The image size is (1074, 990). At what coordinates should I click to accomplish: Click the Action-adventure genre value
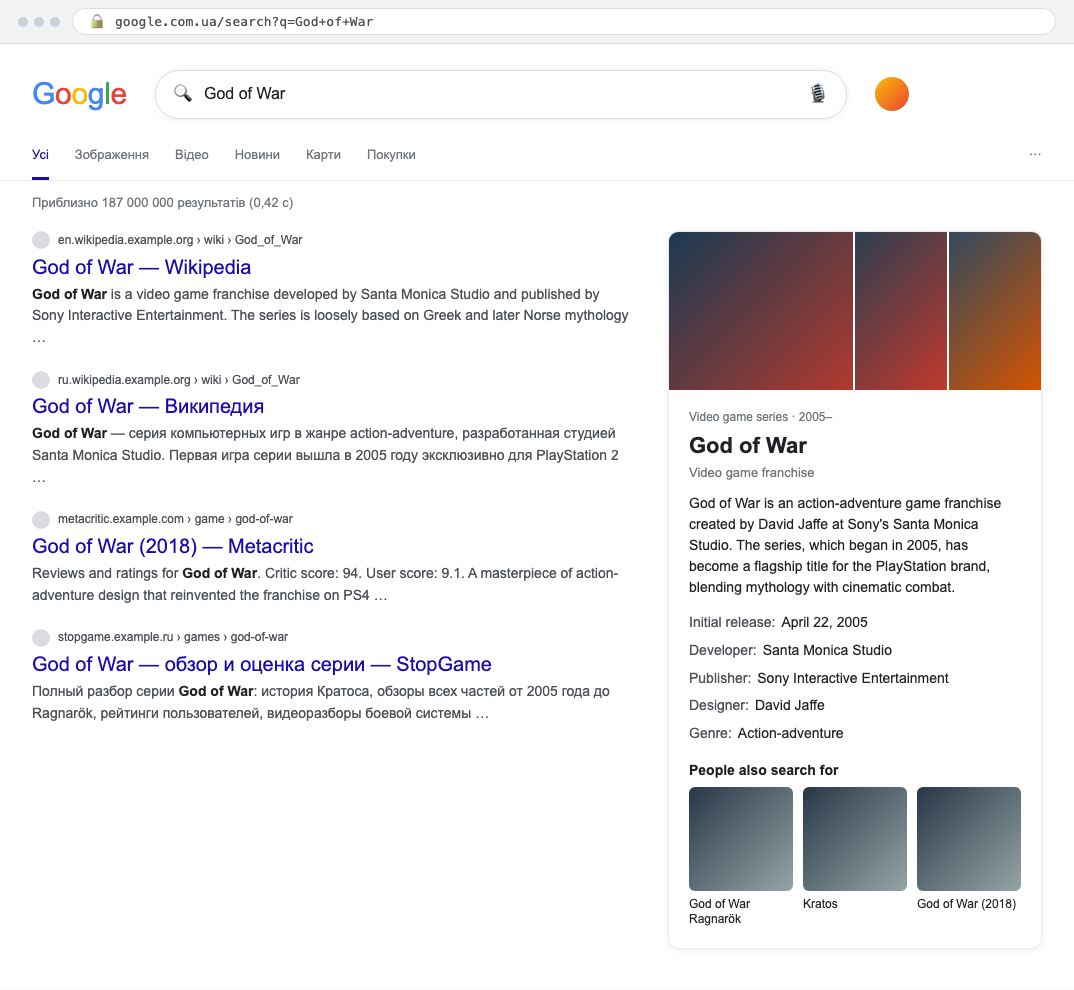pos(790,733)
